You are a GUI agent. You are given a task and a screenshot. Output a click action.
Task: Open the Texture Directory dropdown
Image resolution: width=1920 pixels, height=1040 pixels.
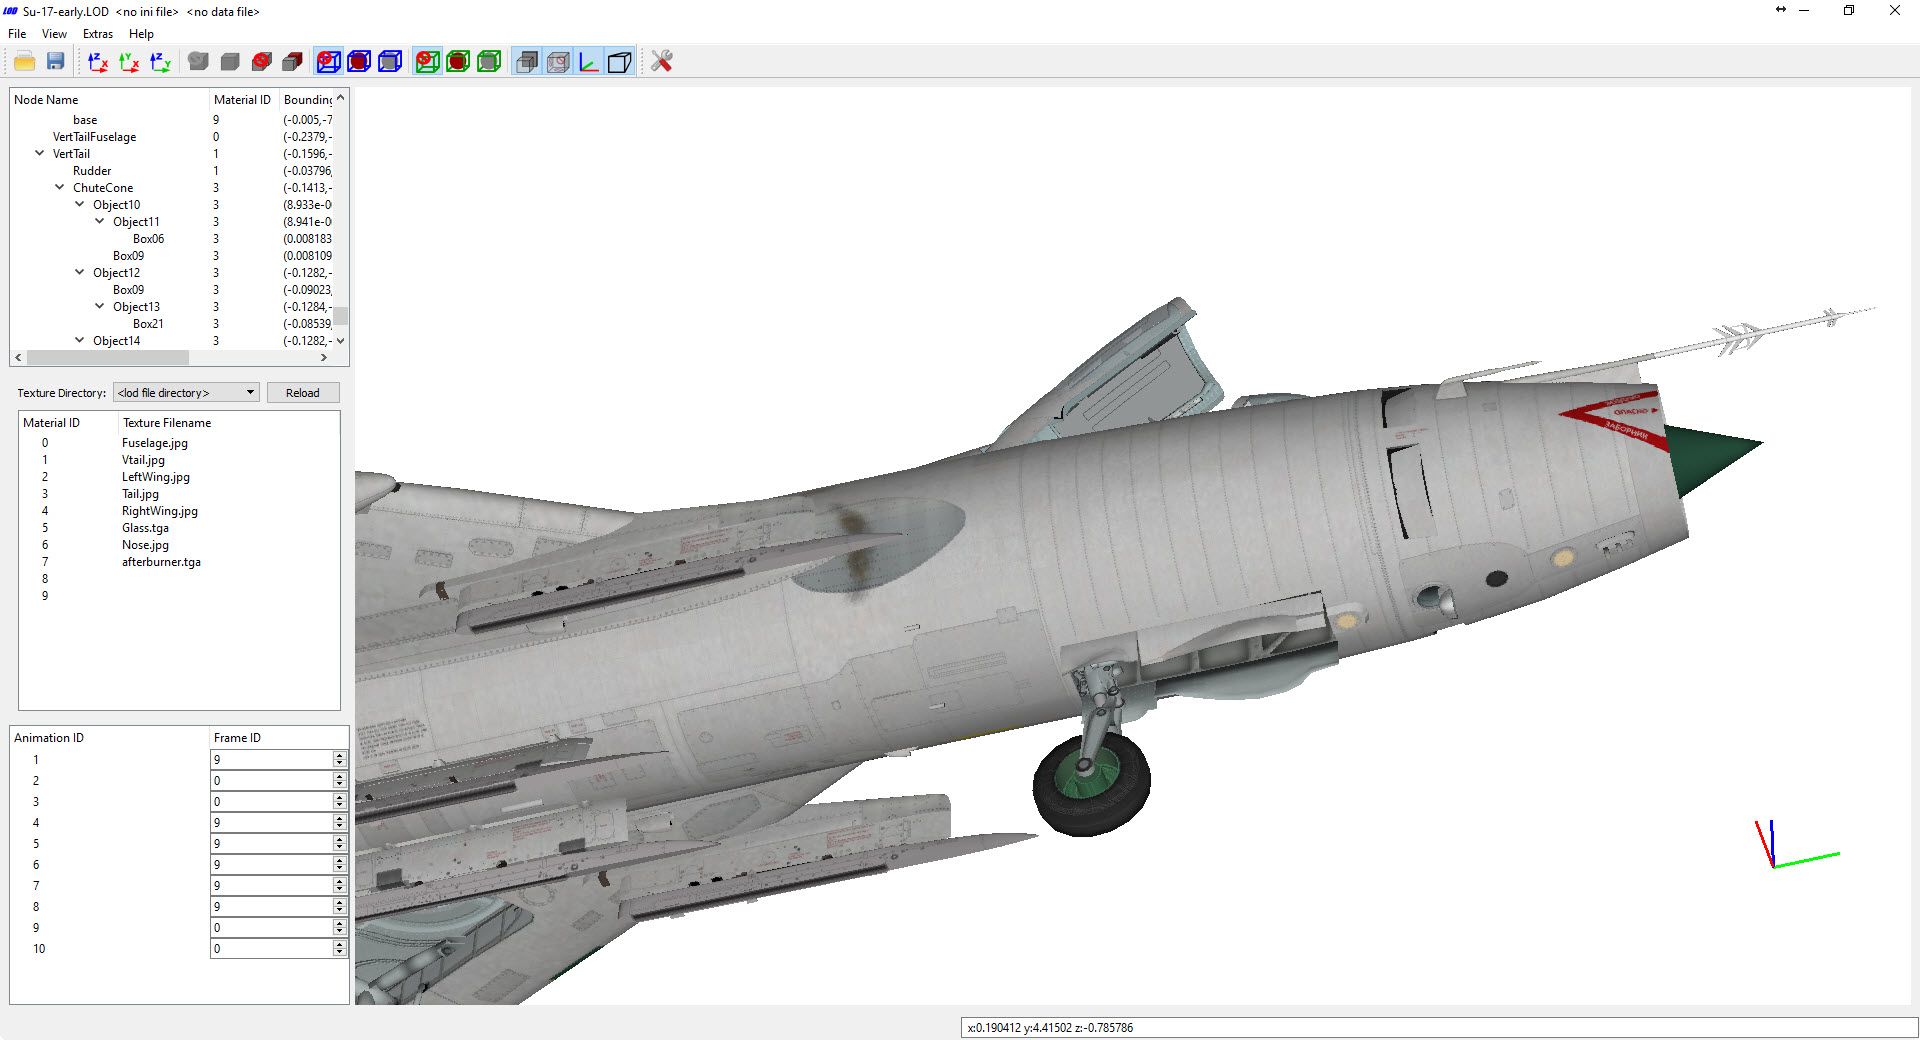[x=187, y=393]
